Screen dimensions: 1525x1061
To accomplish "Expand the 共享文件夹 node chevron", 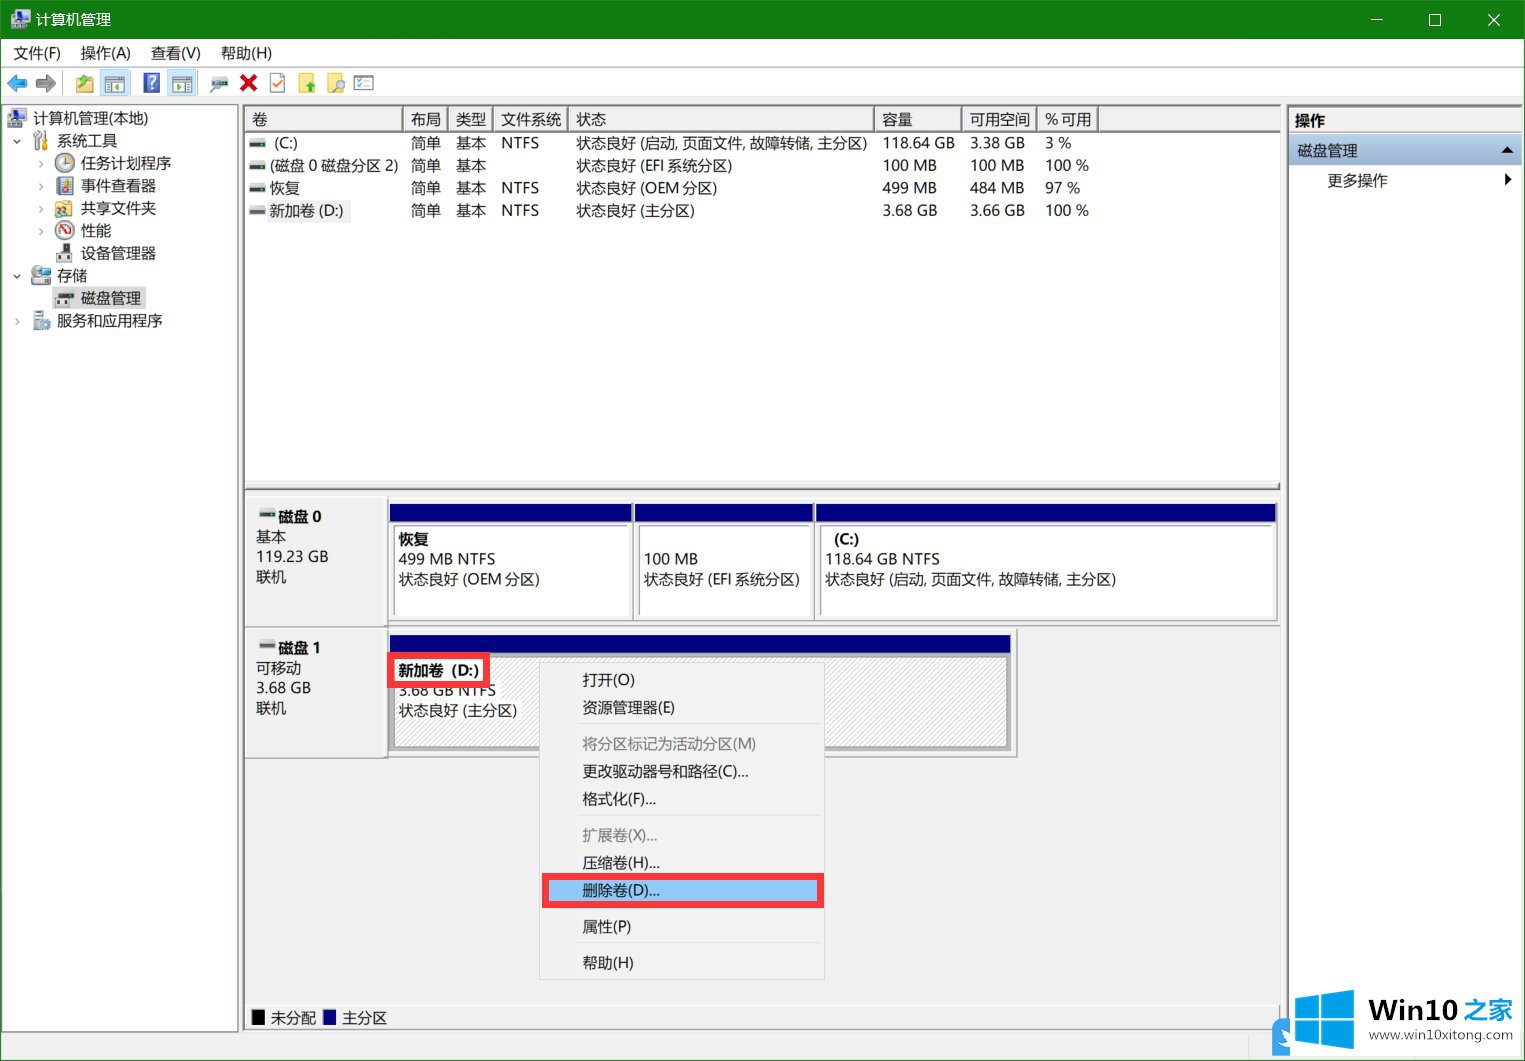I will pos(41,208).
